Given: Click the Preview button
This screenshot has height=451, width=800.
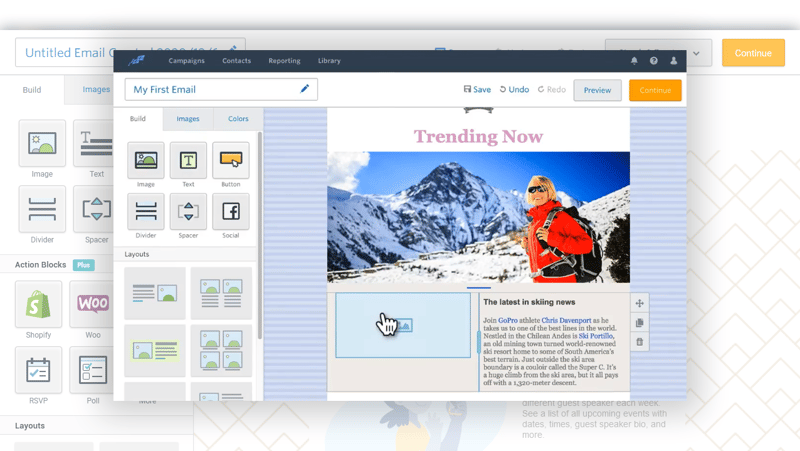Looking at the screenshot, I should coord(597,90).
